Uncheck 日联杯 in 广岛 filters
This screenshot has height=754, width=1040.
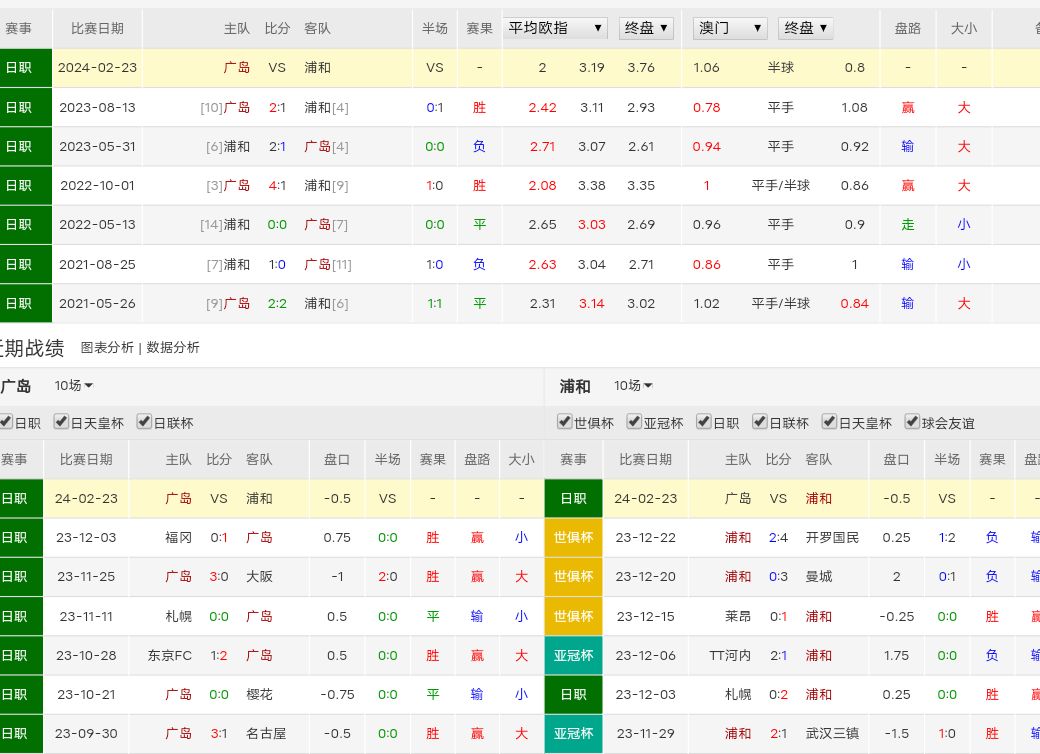tap(144, 422)
